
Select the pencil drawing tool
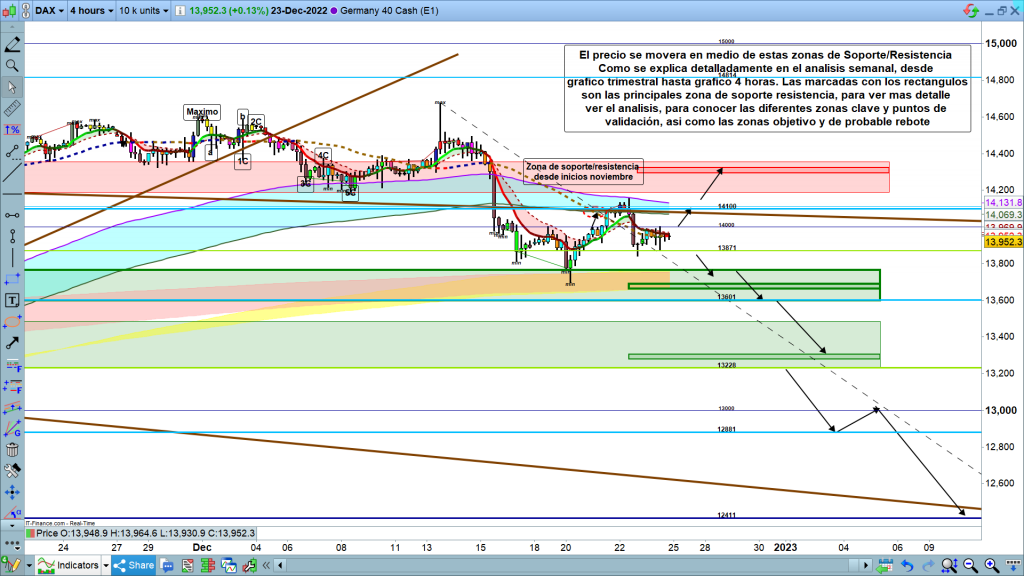pyautogui.click(x=12, y=46)
